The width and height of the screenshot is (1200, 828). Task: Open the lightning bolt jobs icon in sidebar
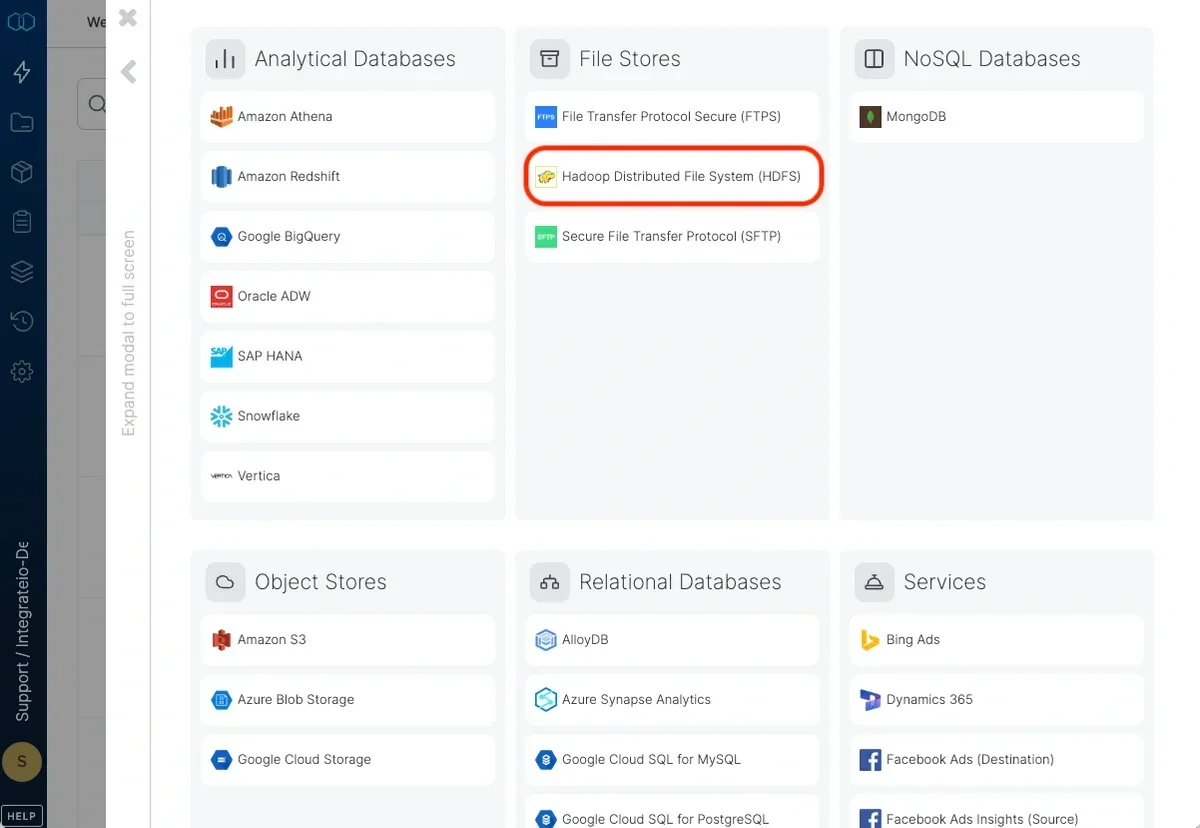(x=22, y=71)
